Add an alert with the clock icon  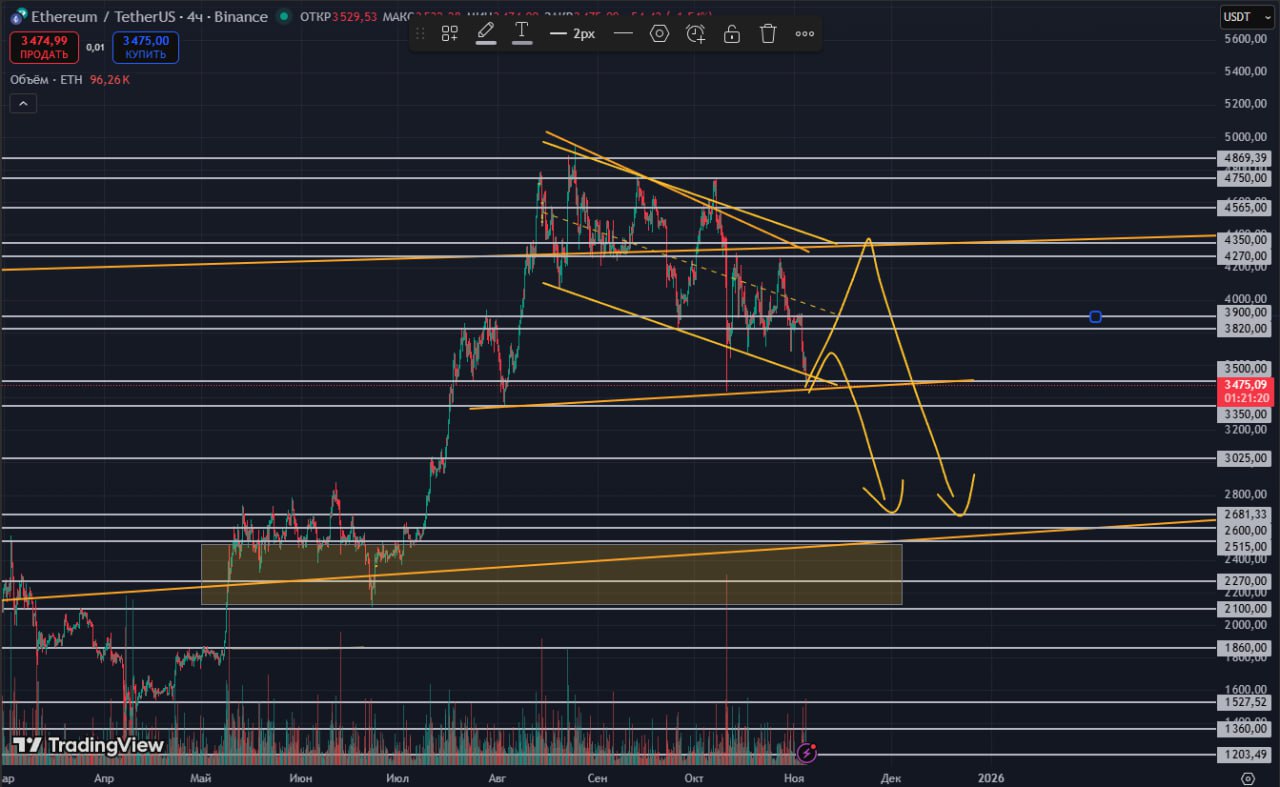(x=695, y=34)
